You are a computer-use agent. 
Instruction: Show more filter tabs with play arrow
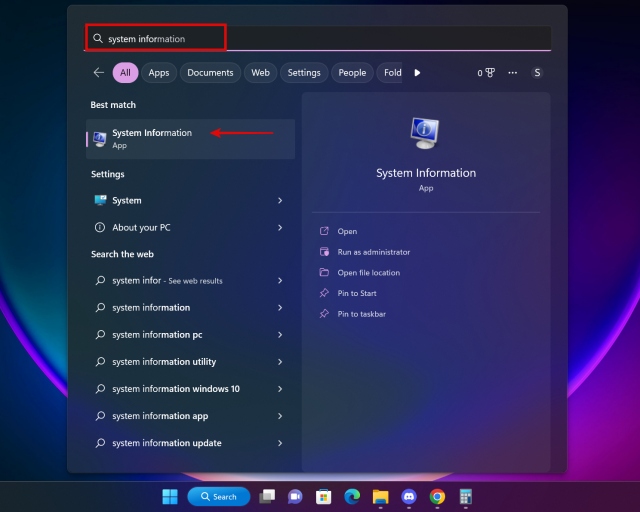click(x=417, y=73)
